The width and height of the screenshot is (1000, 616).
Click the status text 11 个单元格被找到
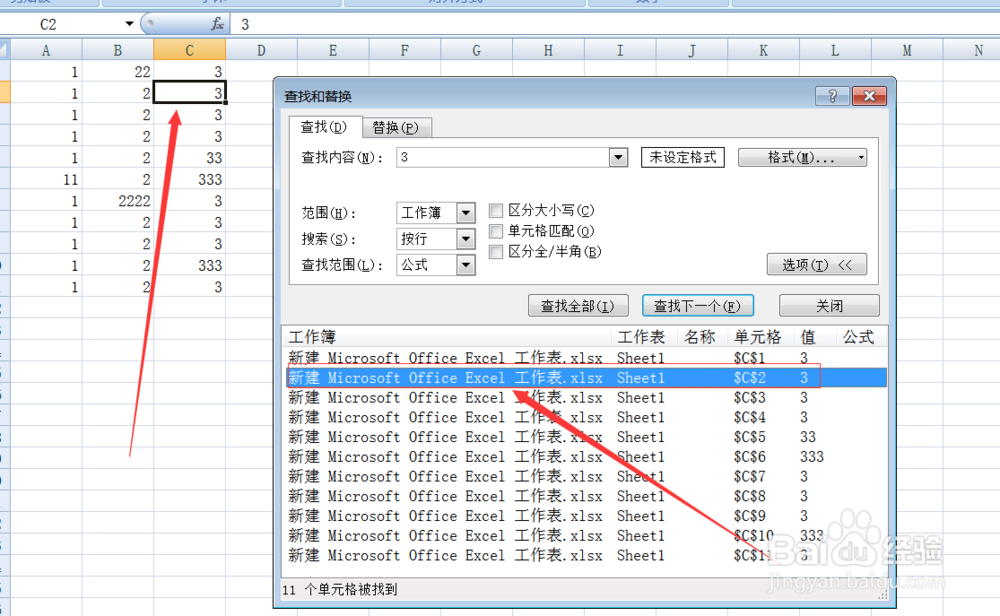click(340, 589)
